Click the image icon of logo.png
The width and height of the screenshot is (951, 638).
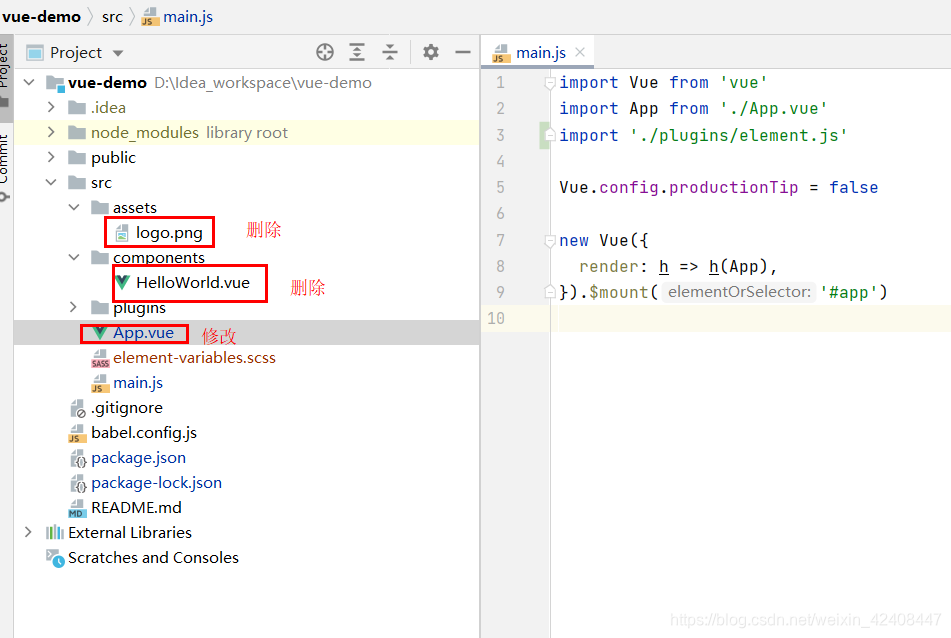[122, 233]
